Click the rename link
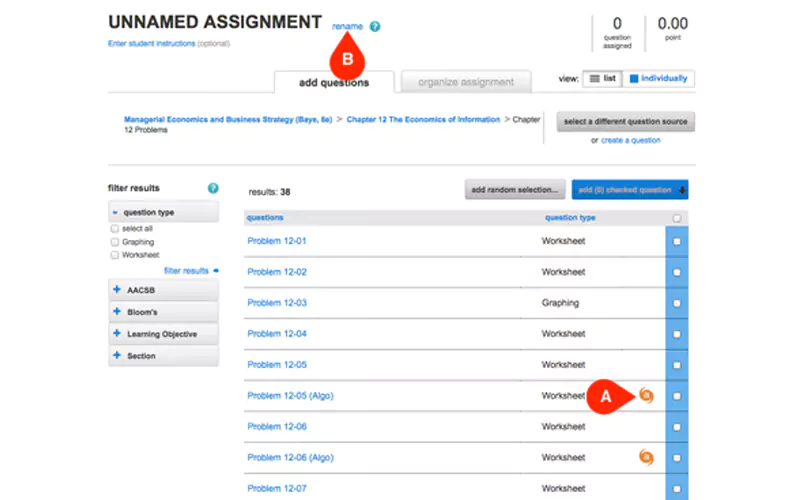 click(347, 26)
